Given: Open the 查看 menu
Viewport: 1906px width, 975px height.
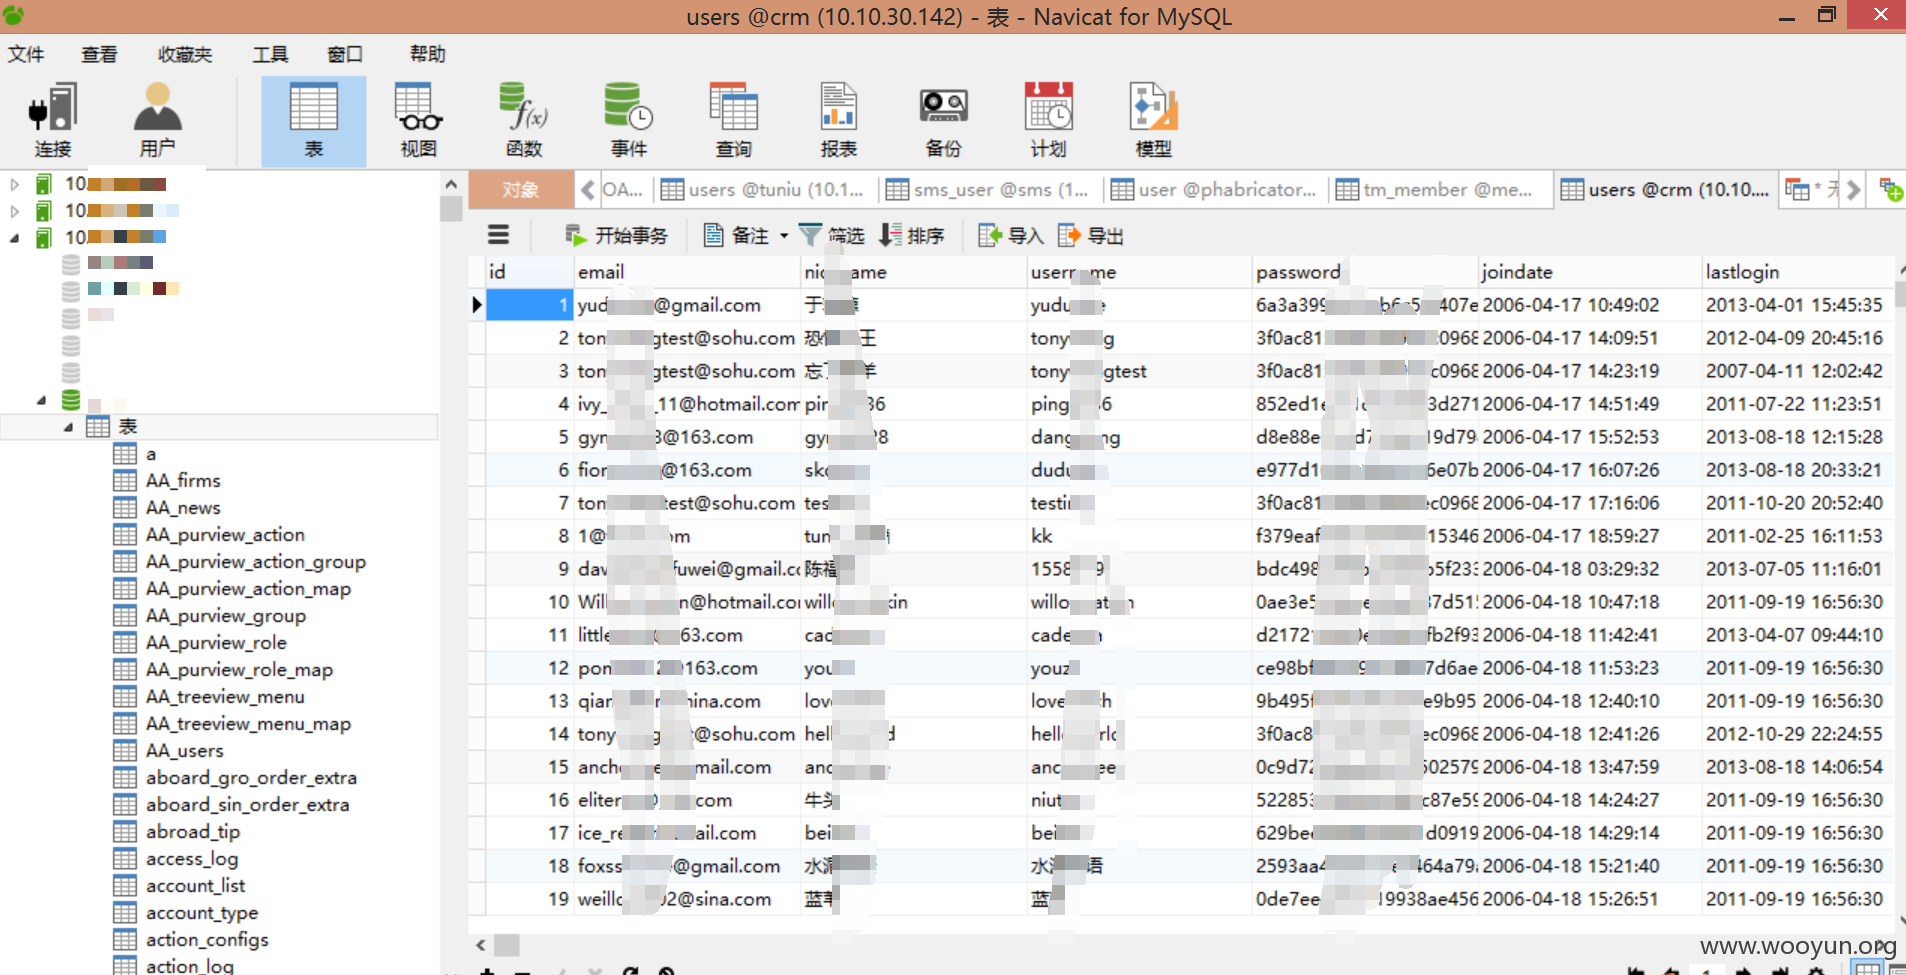Looking at the screenshot, I should point(99,54).
